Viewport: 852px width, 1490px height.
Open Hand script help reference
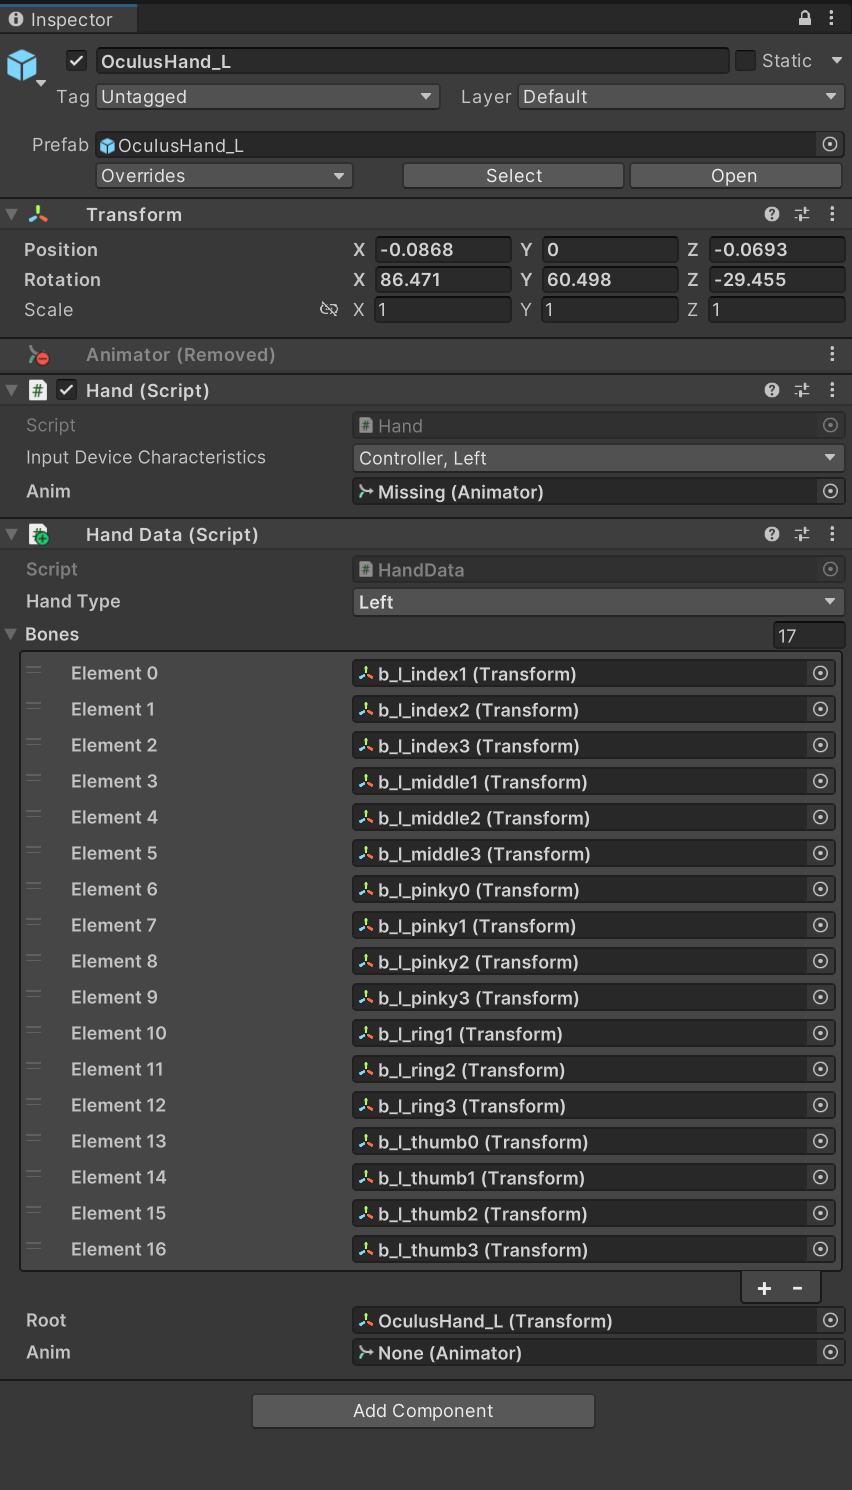coord(772,390)
